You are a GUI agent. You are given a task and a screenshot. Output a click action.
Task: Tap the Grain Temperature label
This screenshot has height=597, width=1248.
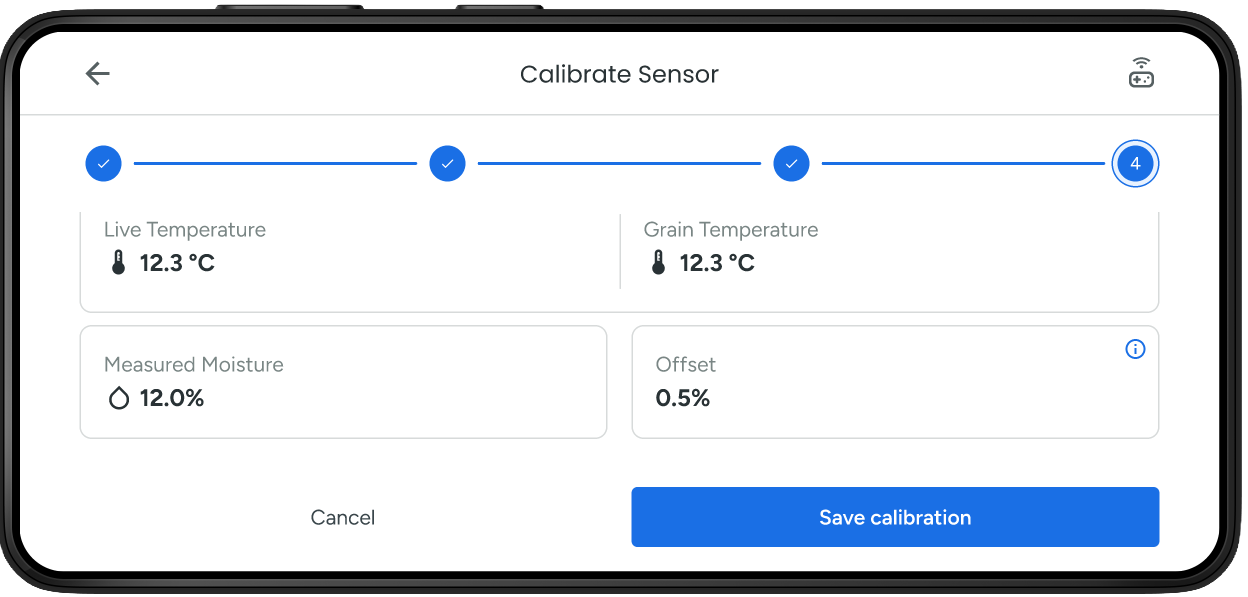(731, 230)
